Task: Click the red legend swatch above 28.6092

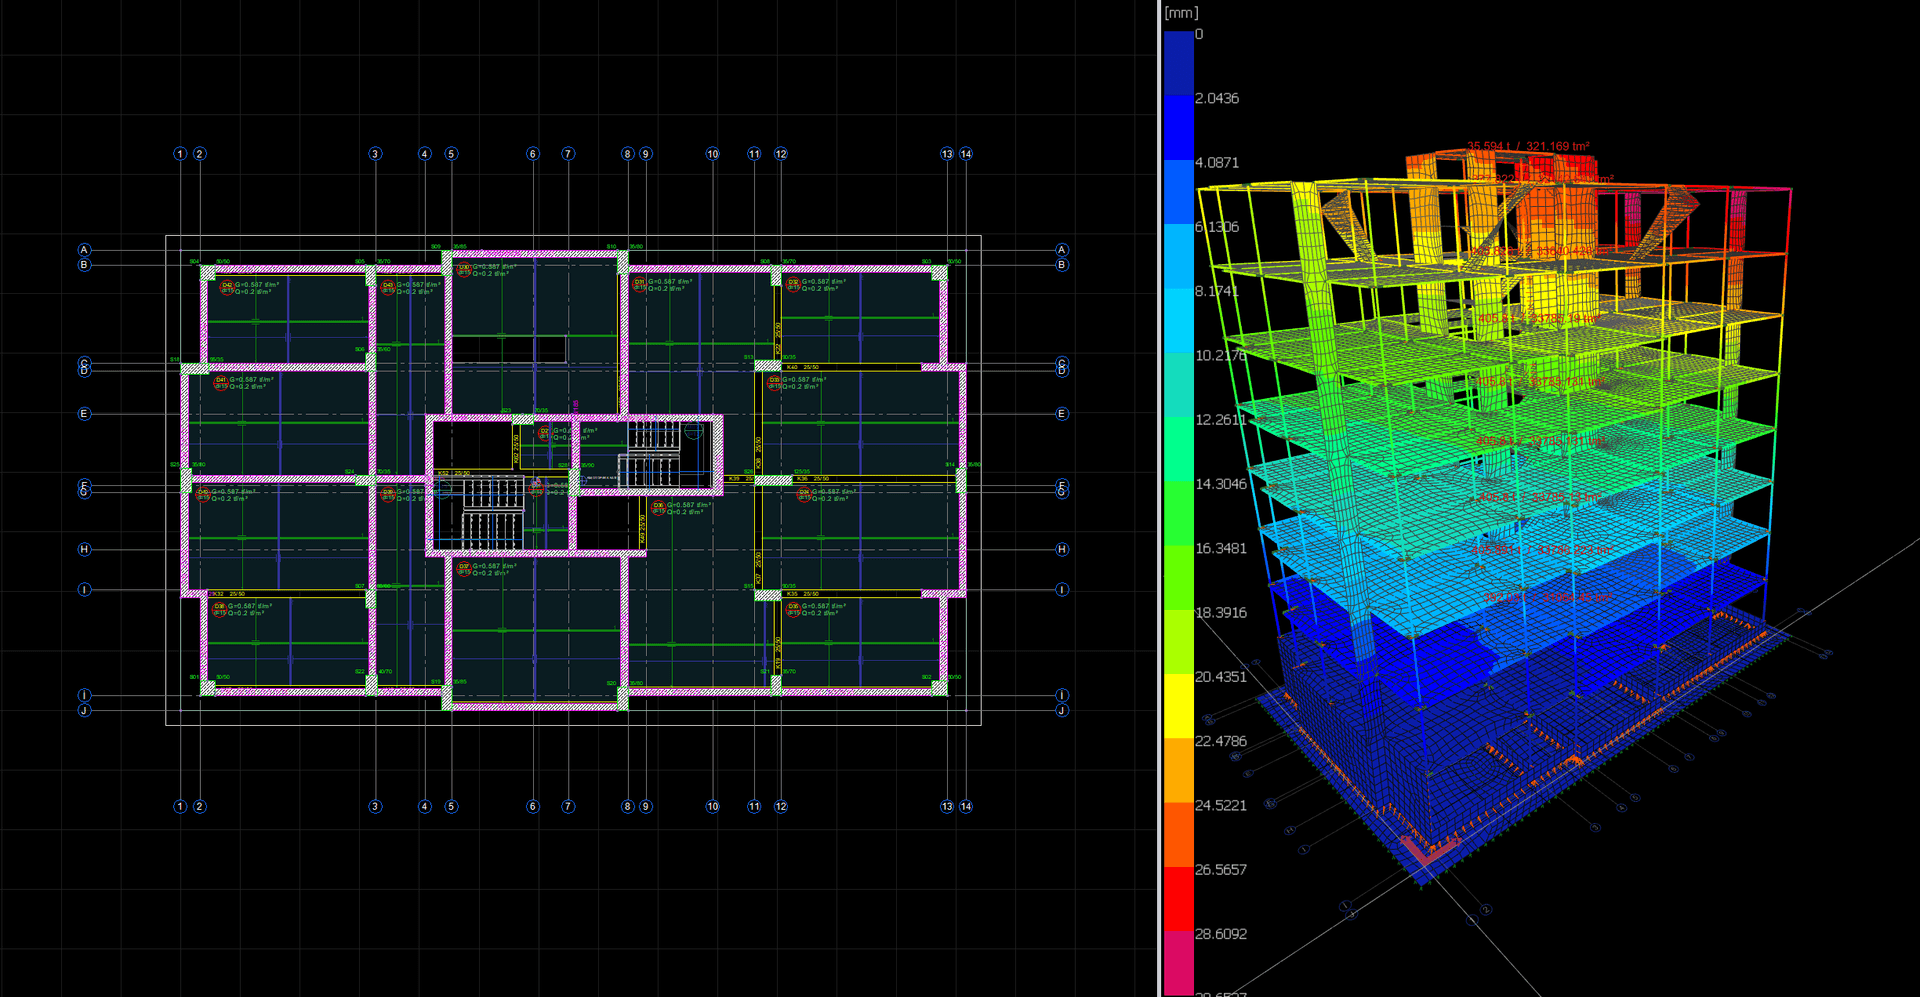Action: point(1179,900)
